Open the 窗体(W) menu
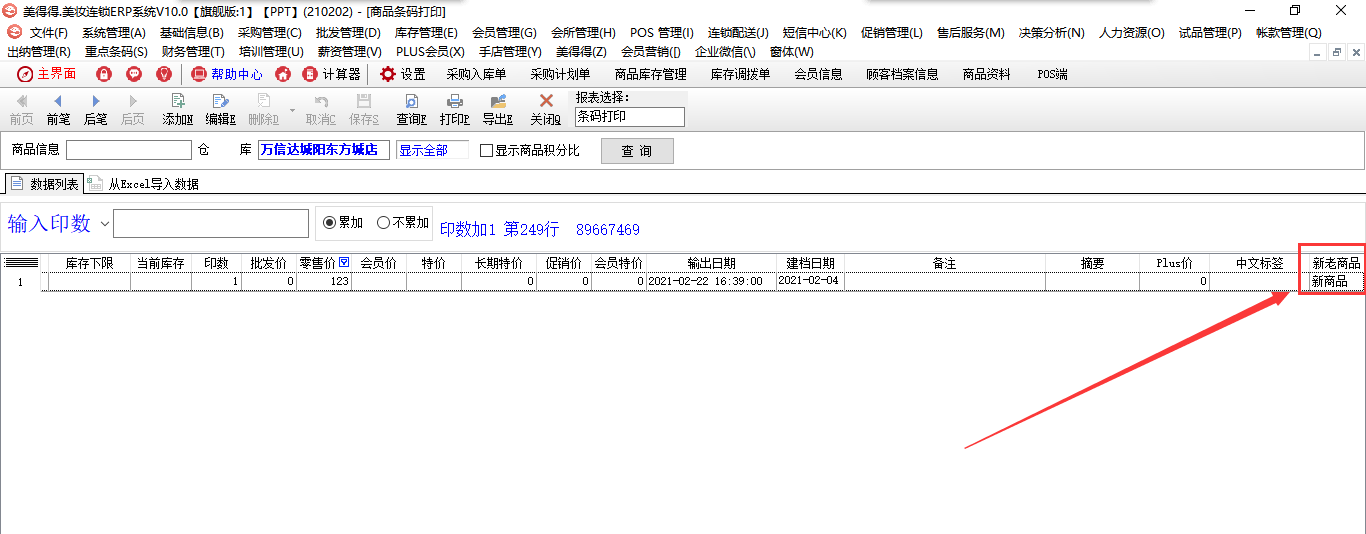1366x534 pixels. pyautogui.click(x=792, y=52)
